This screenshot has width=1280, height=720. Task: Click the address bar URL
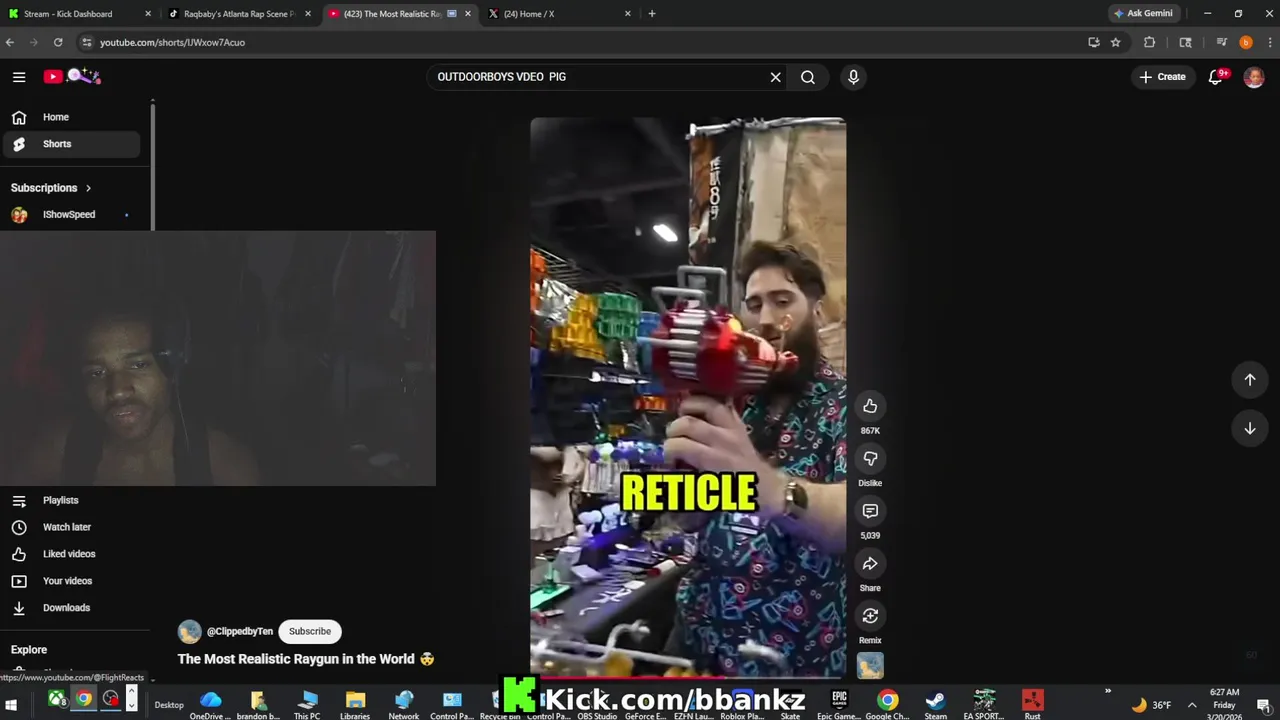click(x=172, y=42)
